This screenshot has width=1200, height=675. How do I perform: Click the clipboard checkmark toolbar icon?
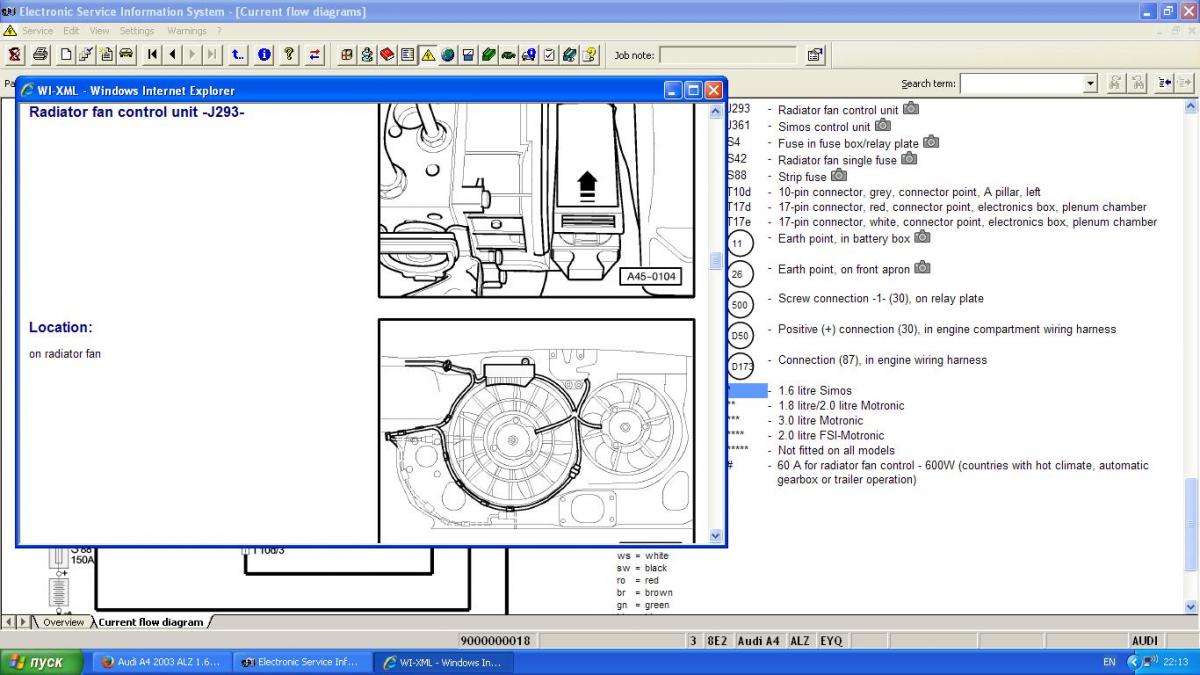click(549, 55)
